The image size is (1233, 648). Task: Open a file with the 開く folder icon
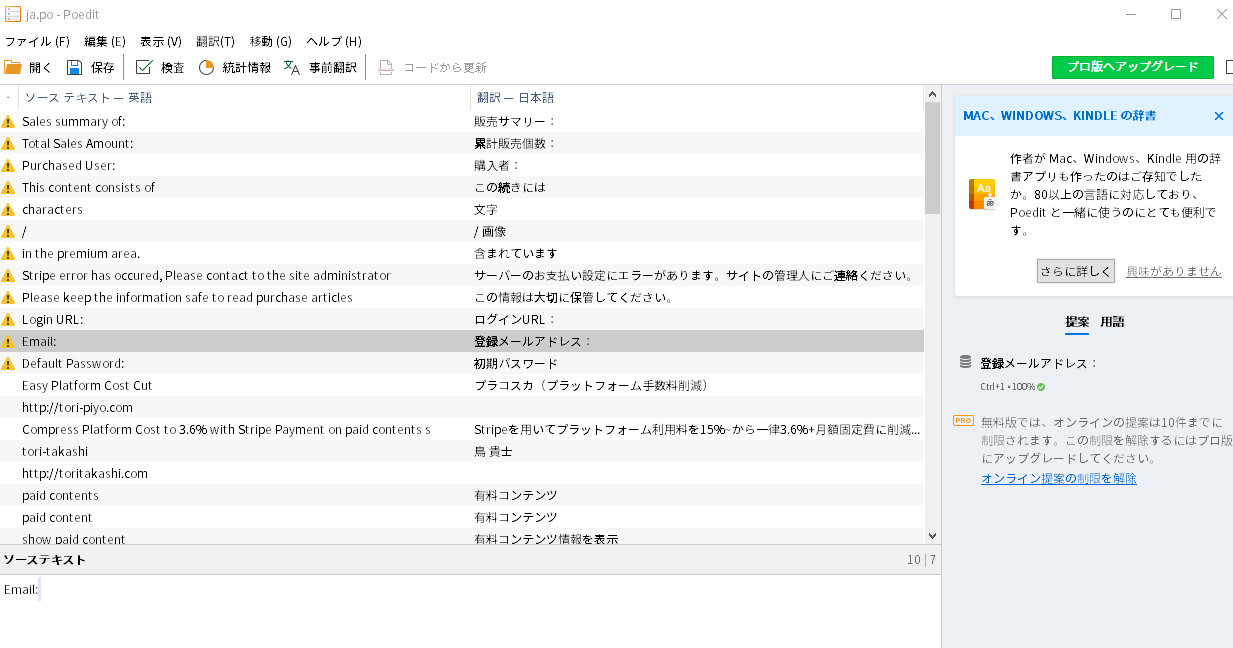tap(13, 67)
